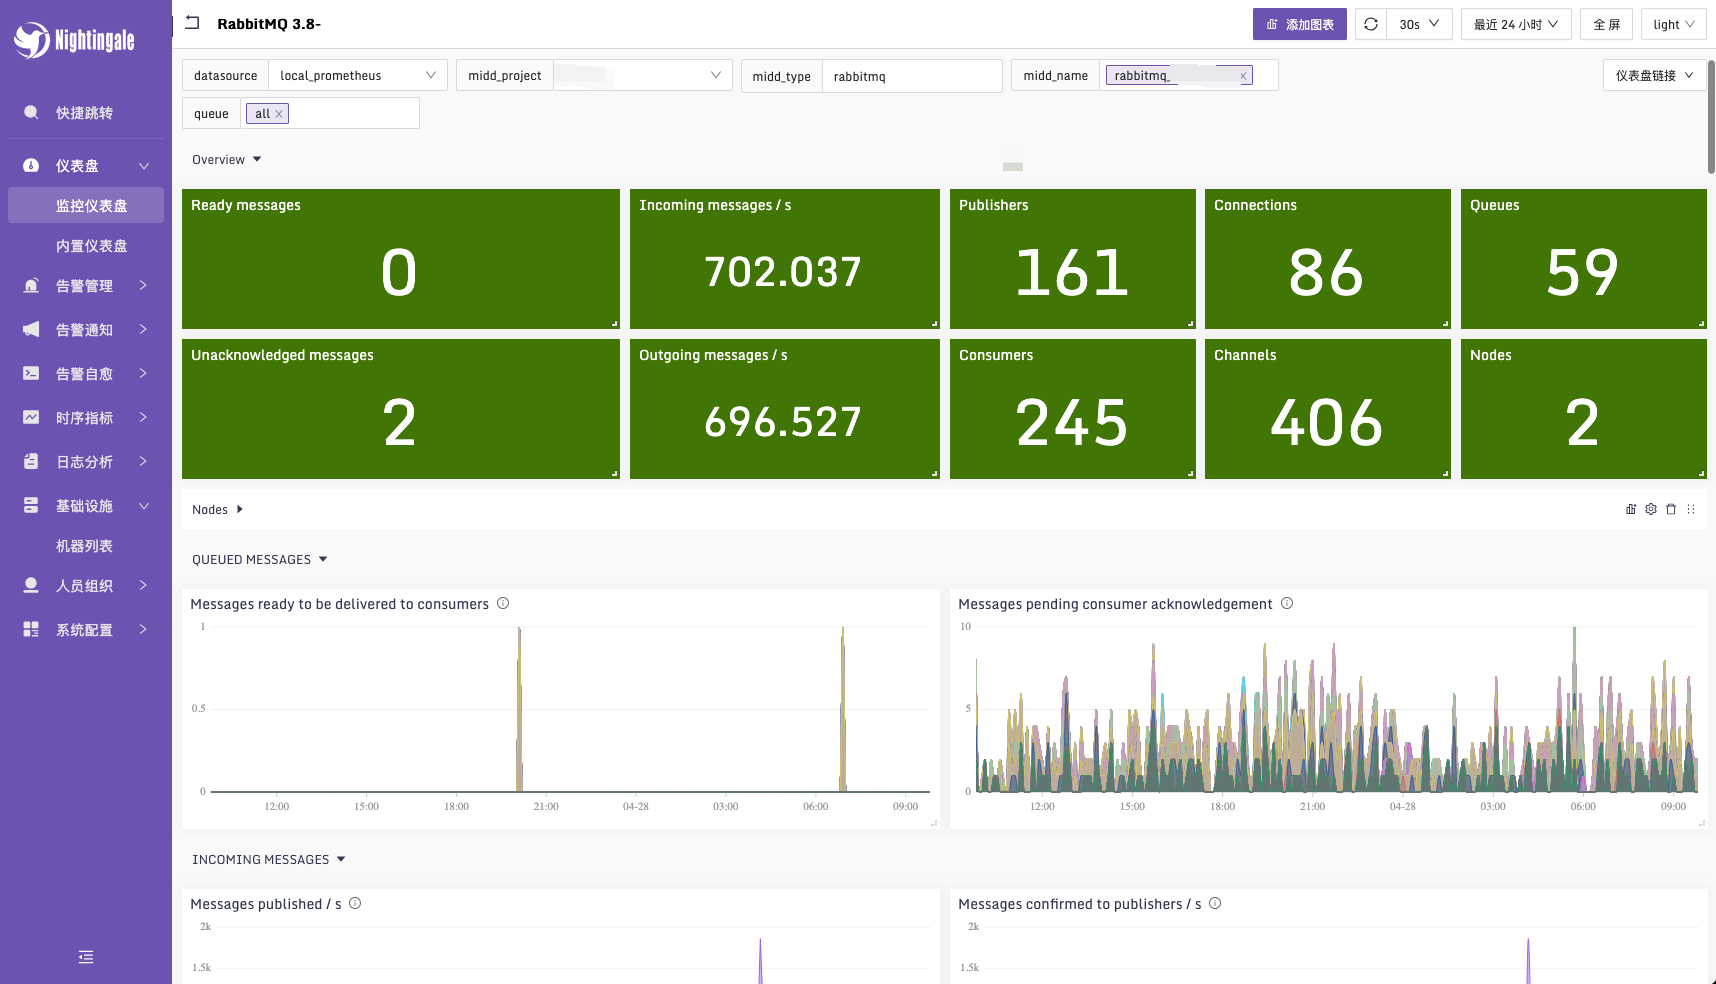This screenshot has width=1716, height=984.
Task: Open the 仪表盘链接 dropdown
Action: (1655, 75)
